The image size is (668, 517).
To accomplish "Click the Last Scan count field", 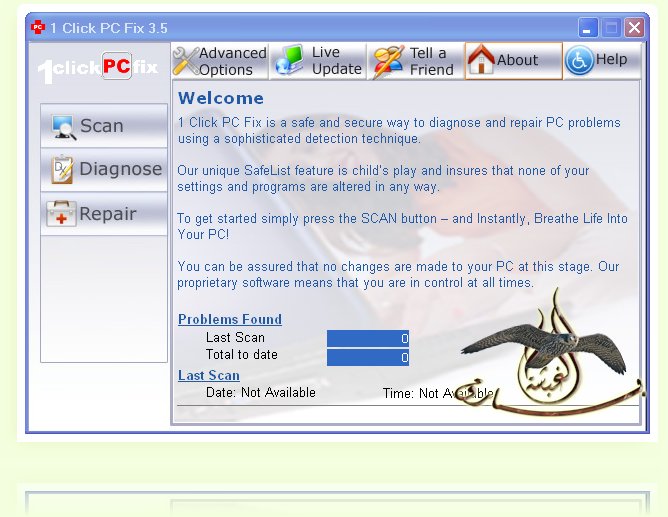I will coord(368,339).
